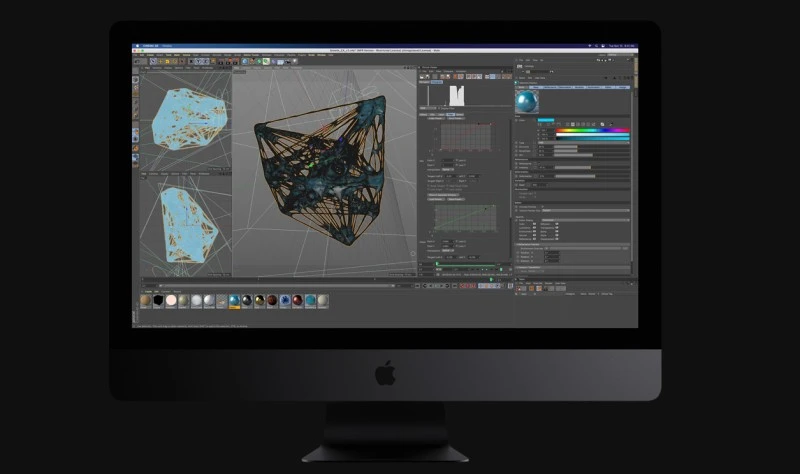Select the Live Selection tool in the top toolbar

pyautogui.click(x=153, y=61)
